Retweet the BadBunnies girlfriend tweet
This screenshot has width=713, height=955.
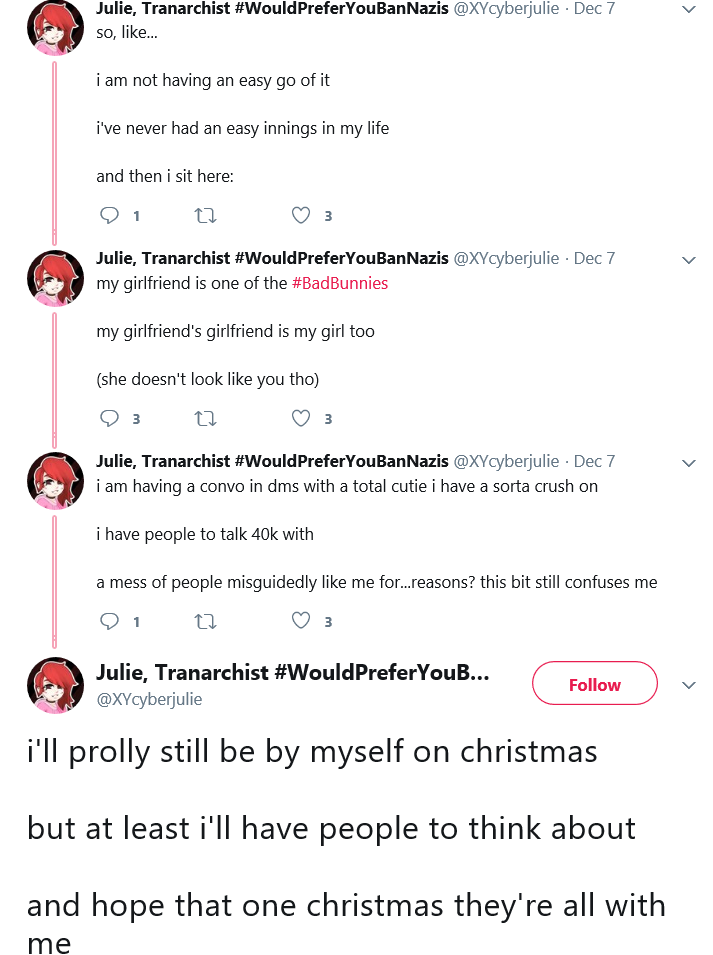point(205,418)
